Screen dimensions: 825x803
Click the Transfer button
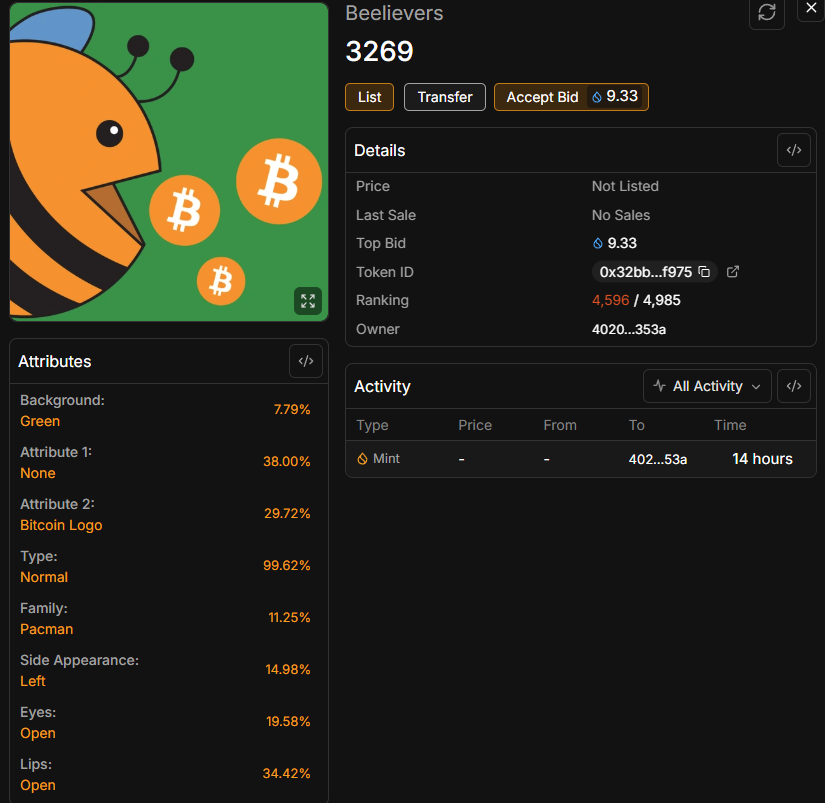click(445, 97)
